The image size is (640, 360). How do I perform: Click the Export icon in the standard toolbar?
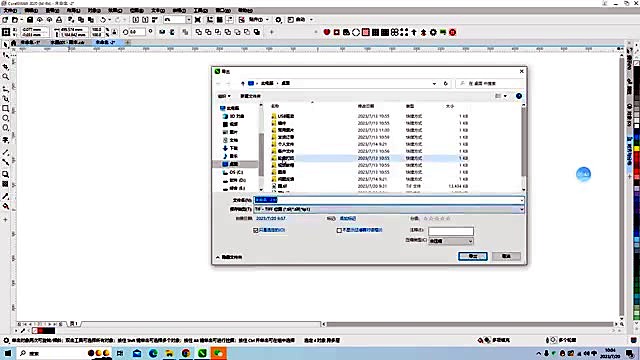coord(145,20)
